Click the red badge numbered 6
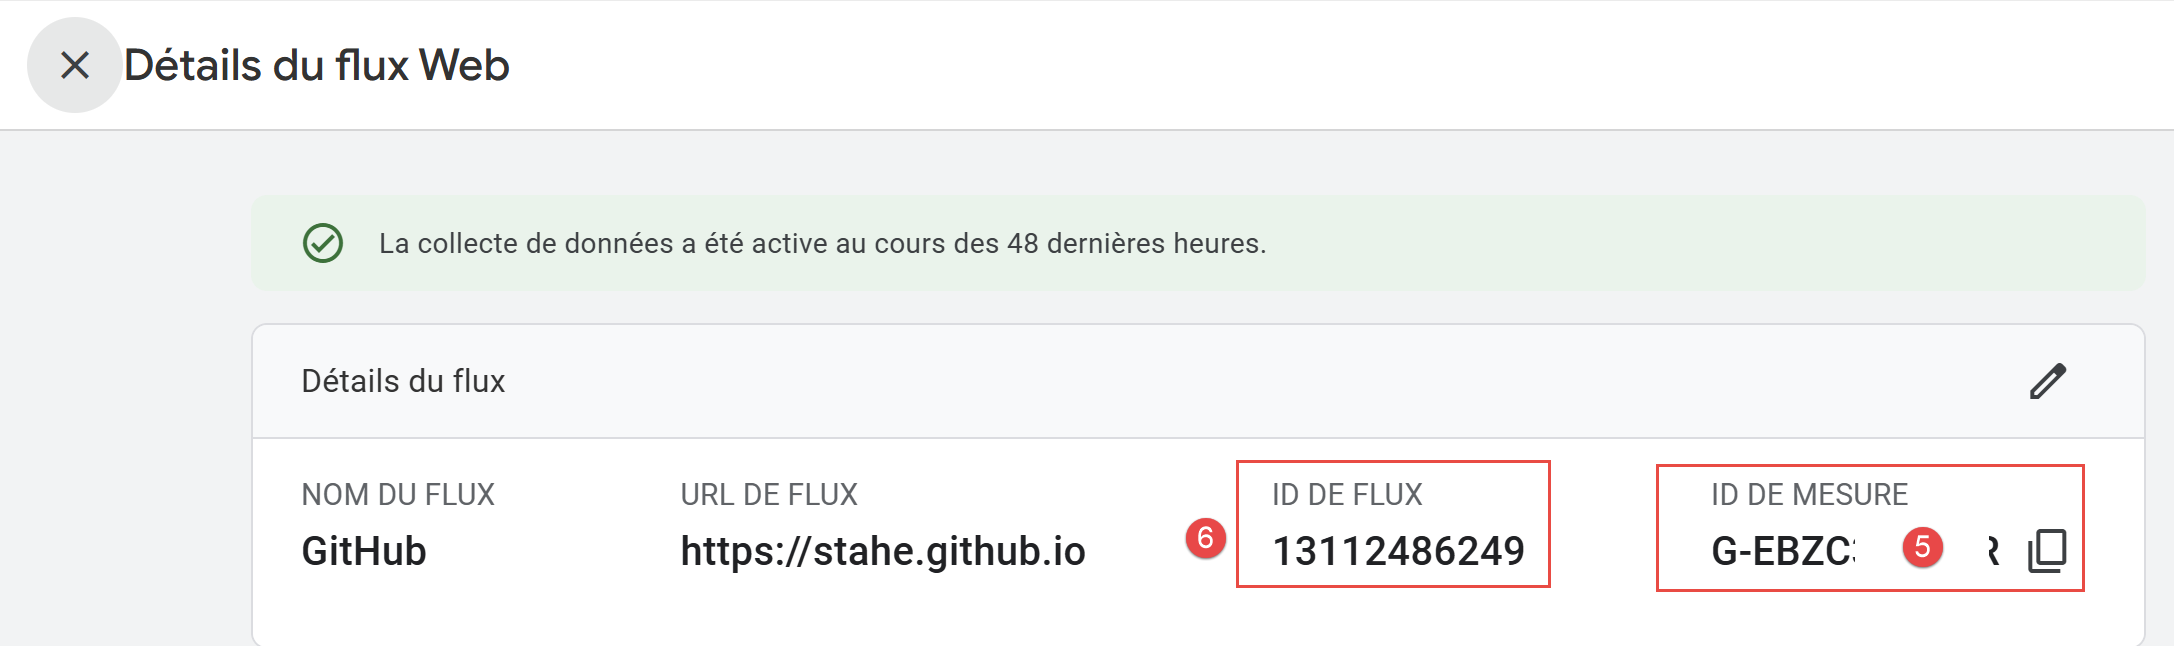This screenshot has width=2174, height=646. 1205,539
